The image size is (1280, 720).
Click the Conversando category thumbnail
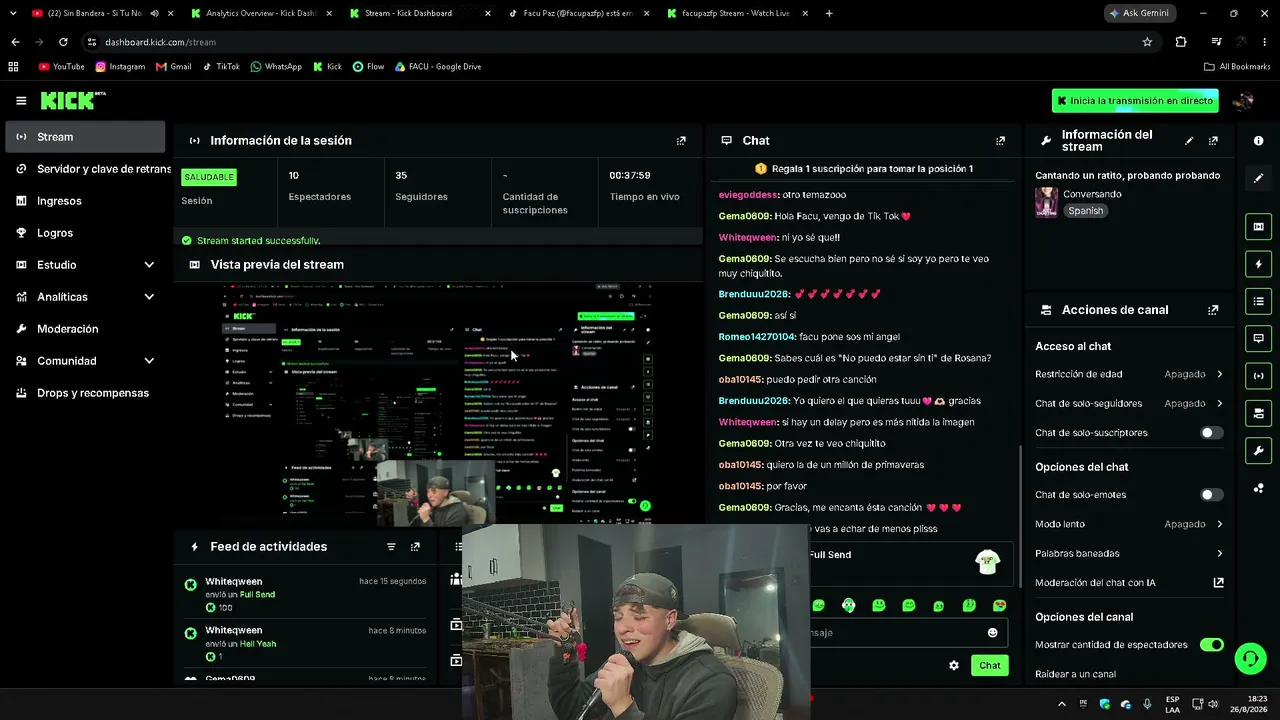tap(1046, 202)
